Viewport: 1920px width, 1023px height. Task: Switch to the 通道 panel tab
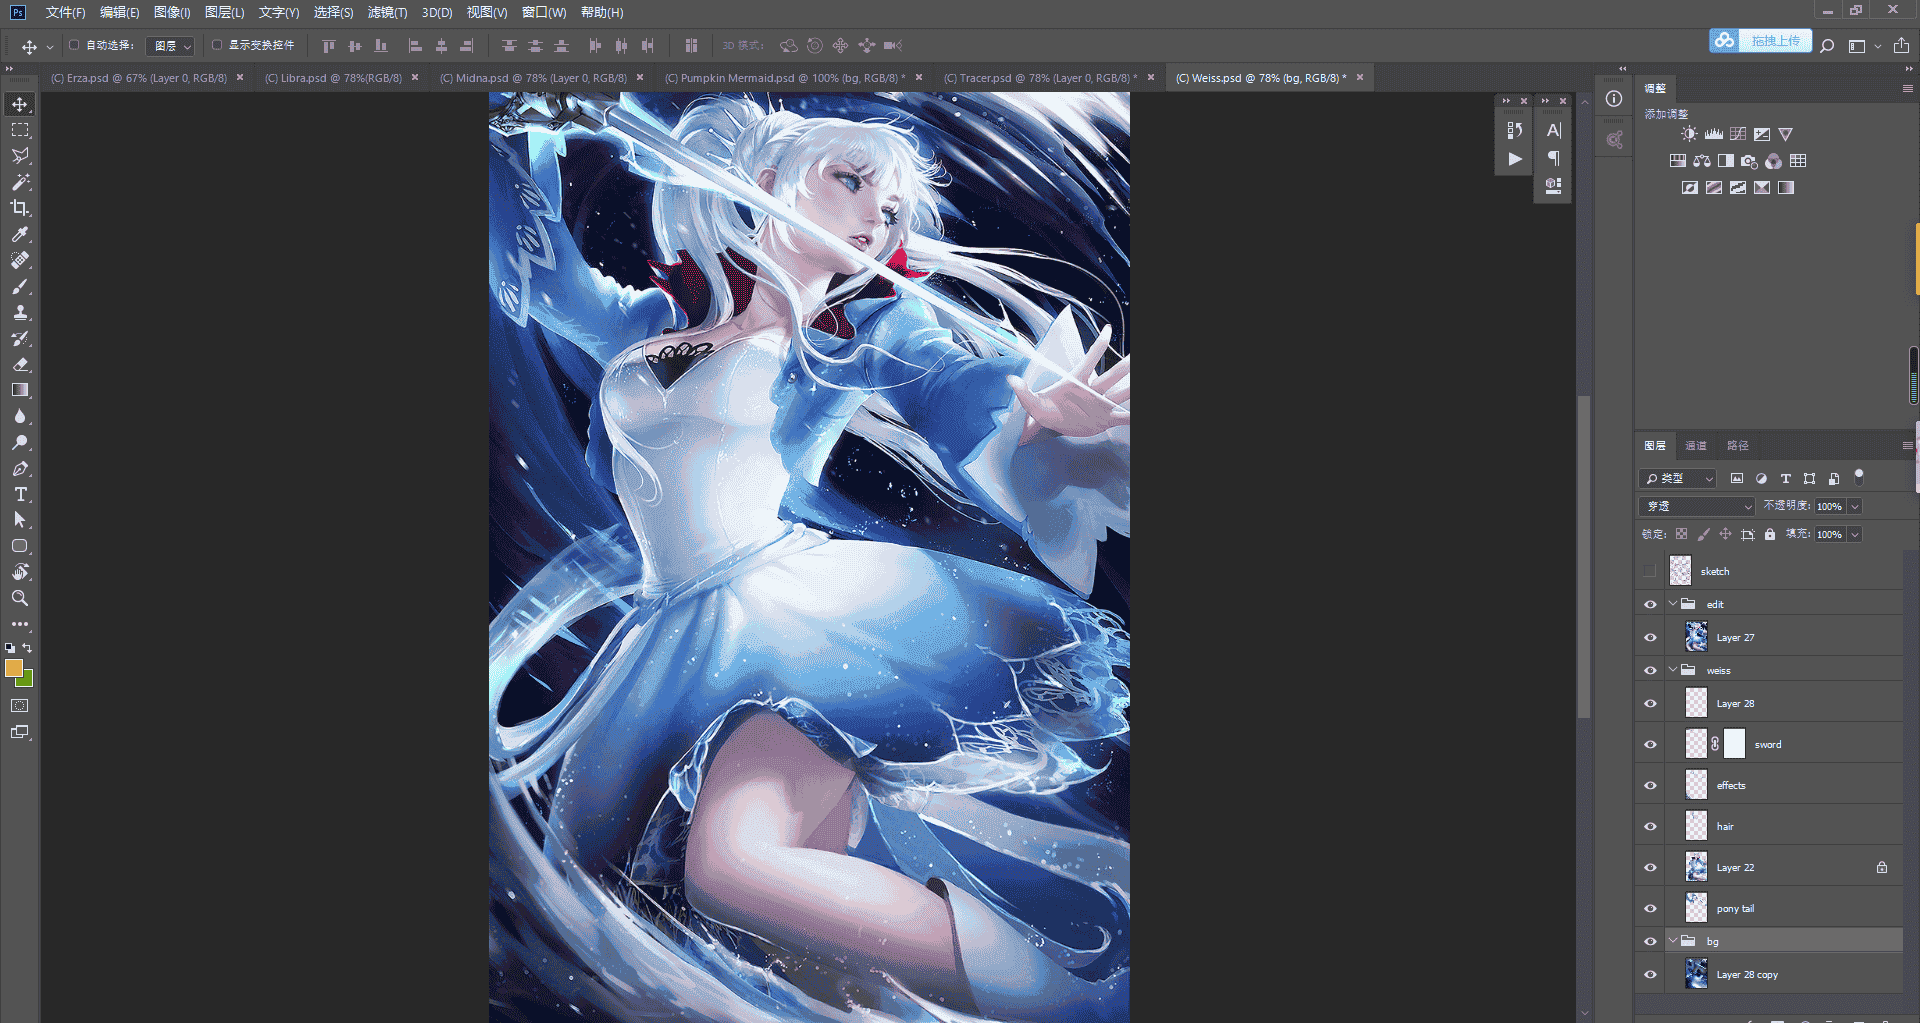coord(1696,445)
